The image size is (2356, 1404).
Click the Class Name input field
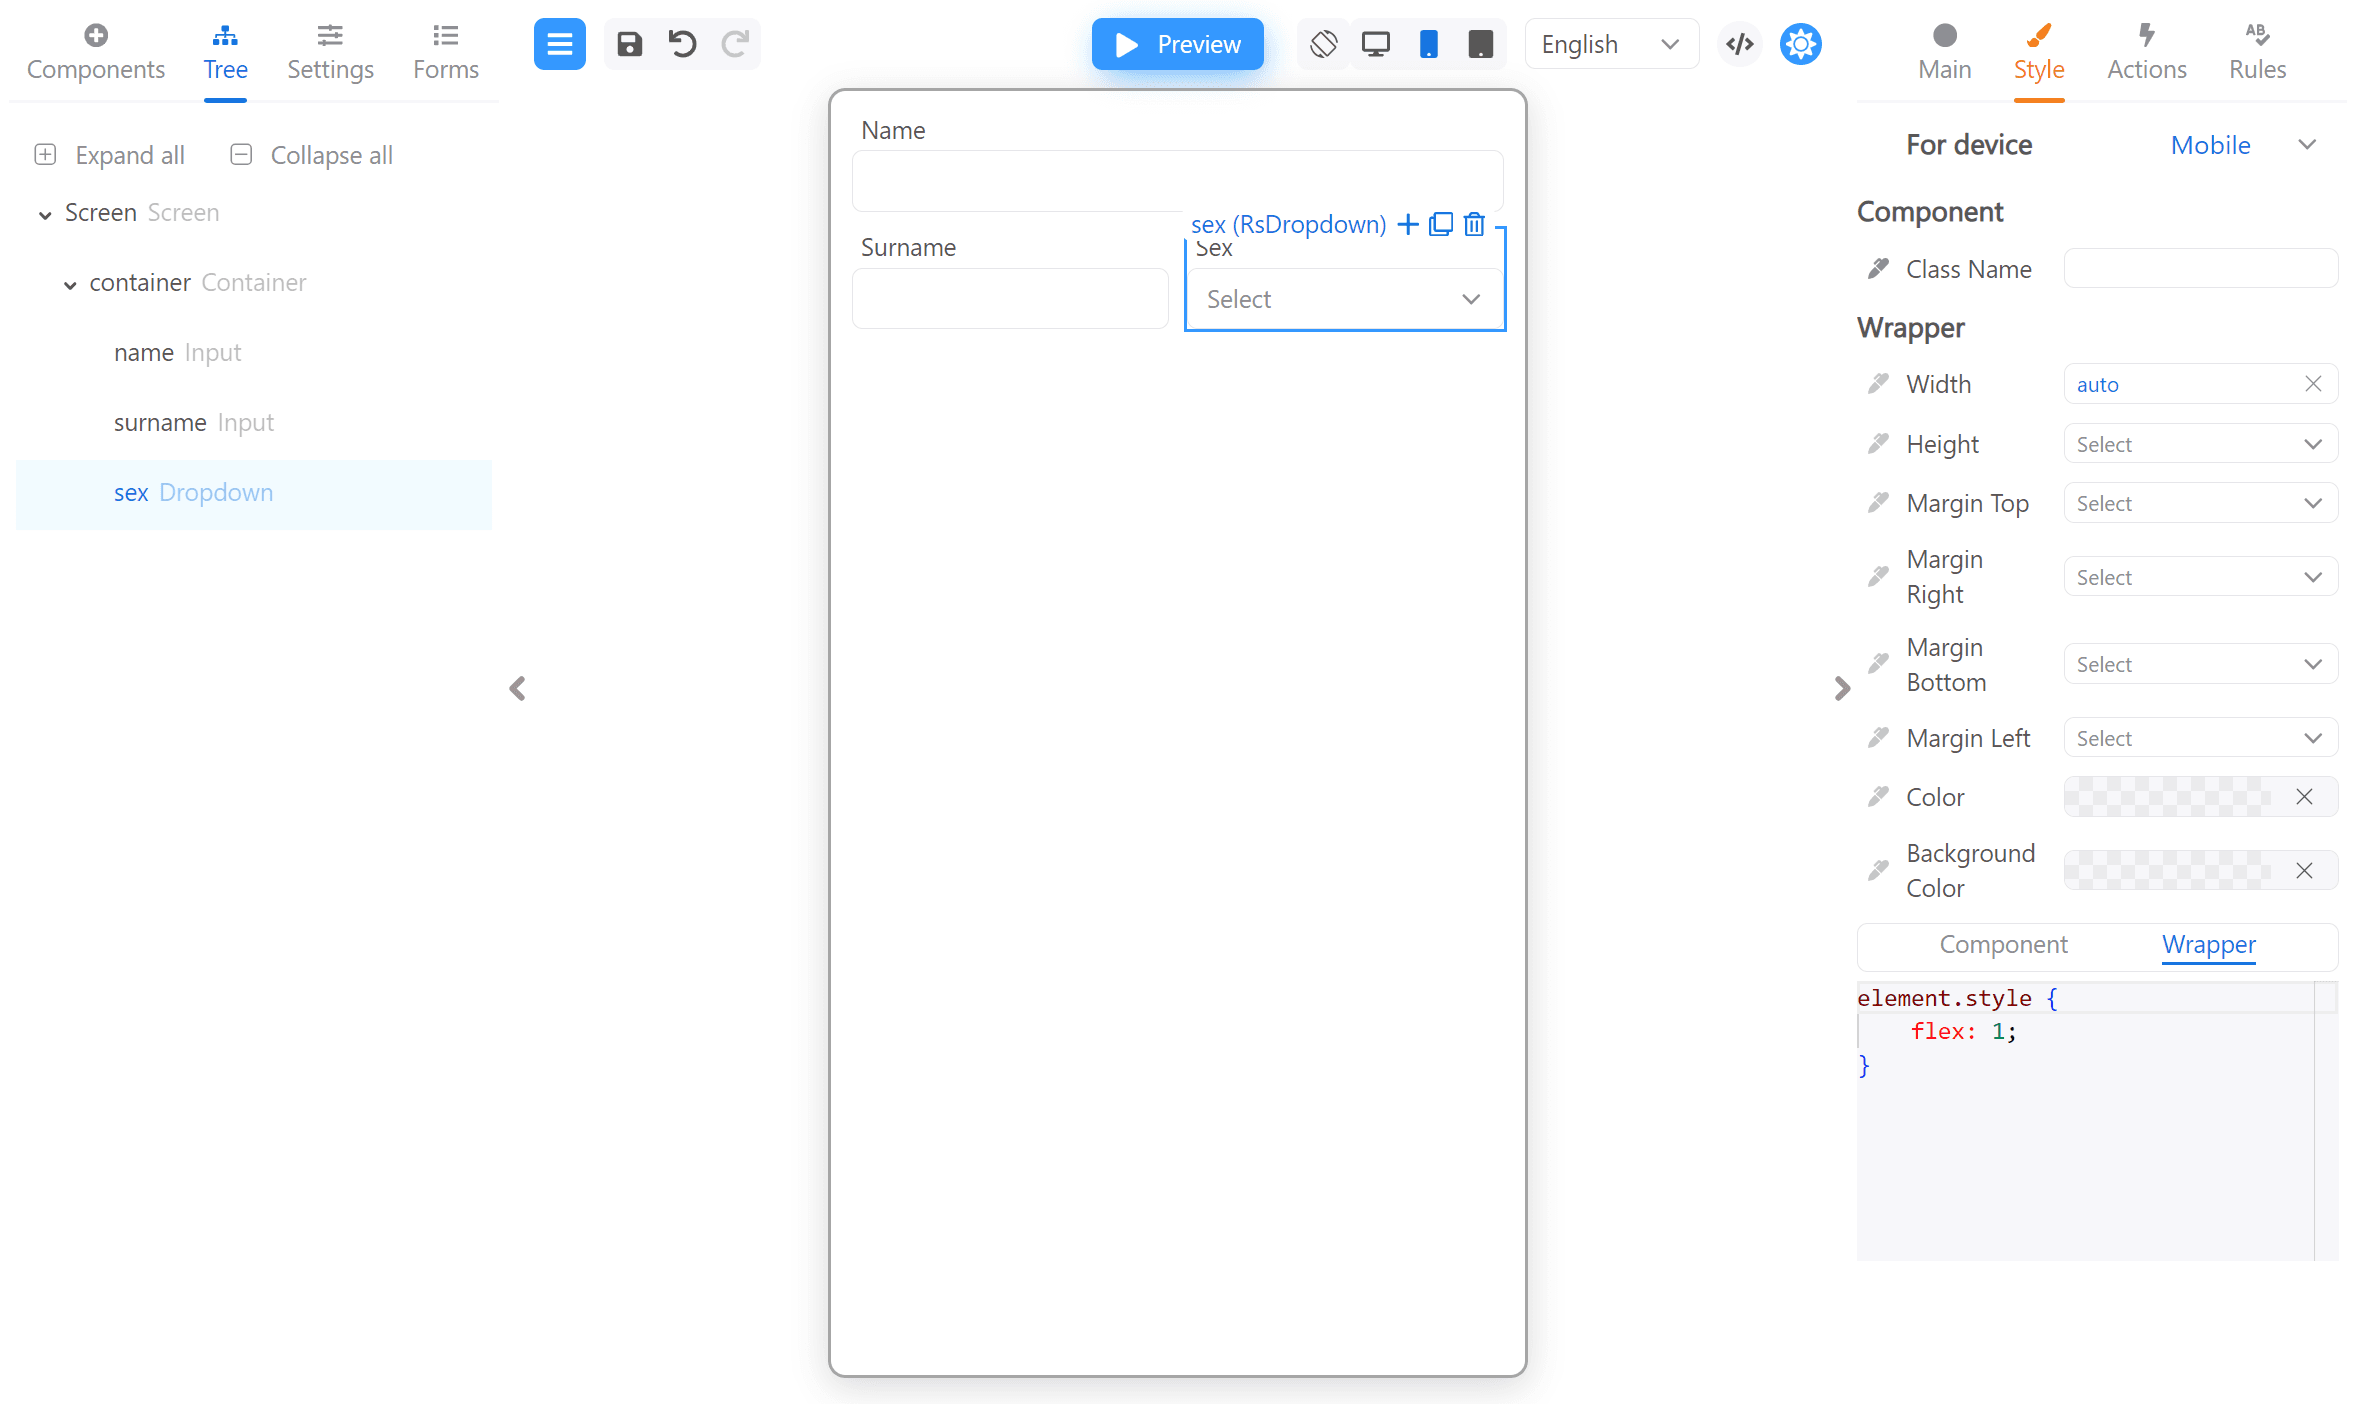[2199, 268]
